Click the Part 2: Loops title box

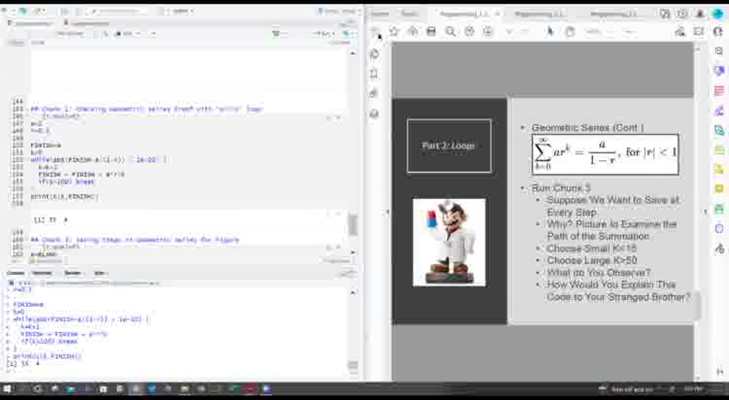(449, 146)
